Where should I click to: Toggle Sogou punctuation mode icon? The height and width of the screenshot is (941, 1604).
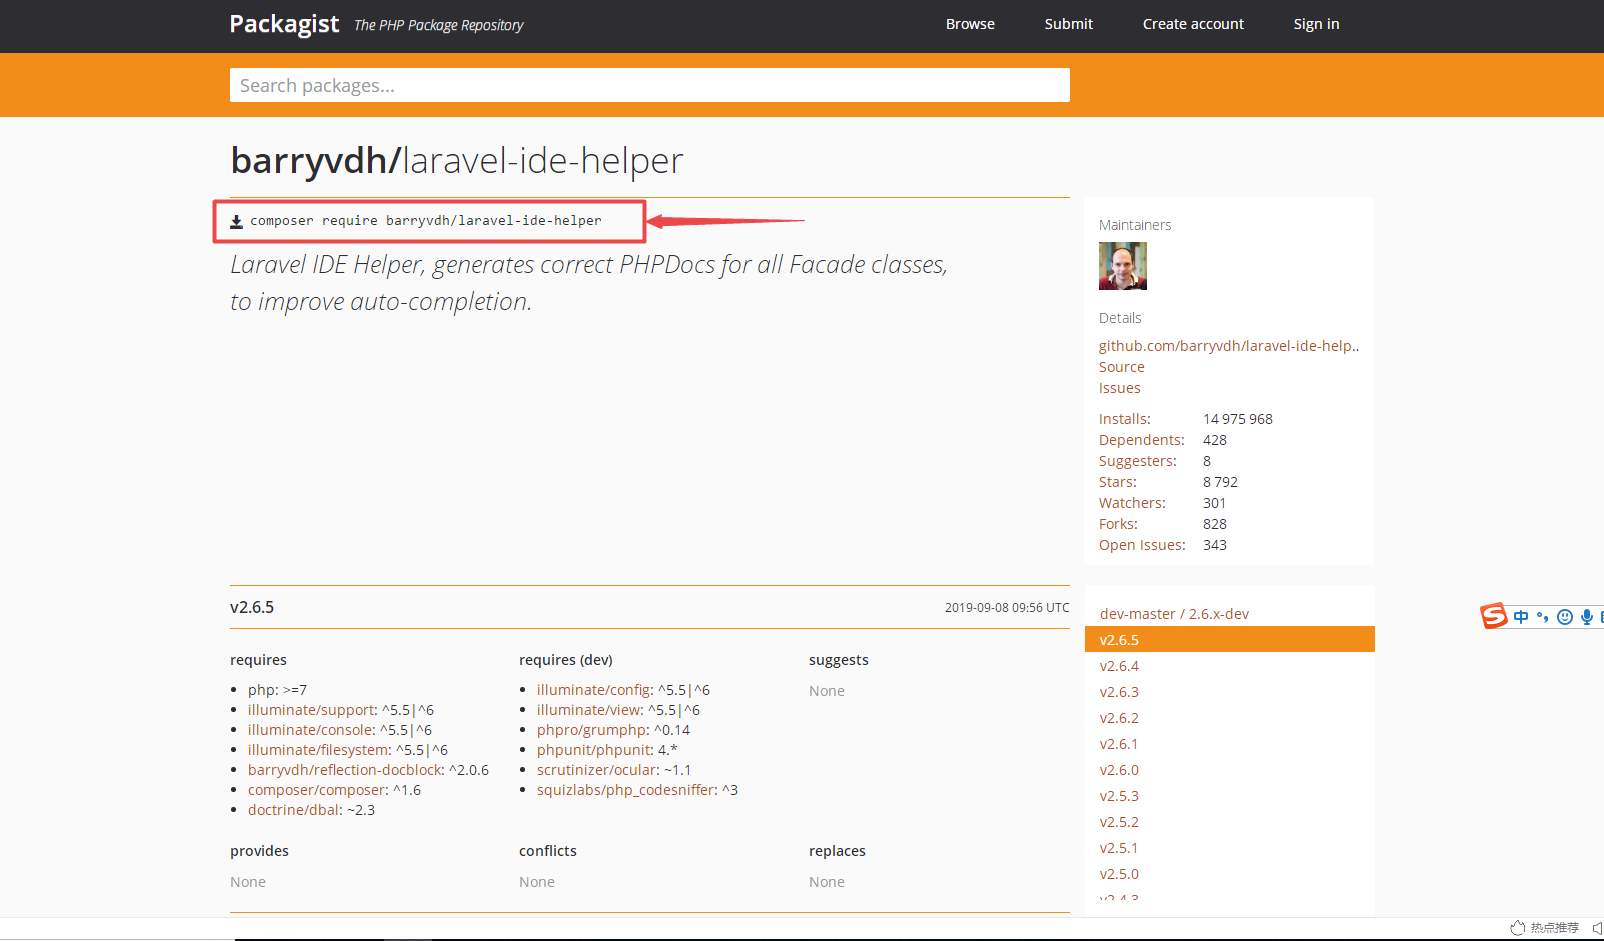[x=1543, y=617]
